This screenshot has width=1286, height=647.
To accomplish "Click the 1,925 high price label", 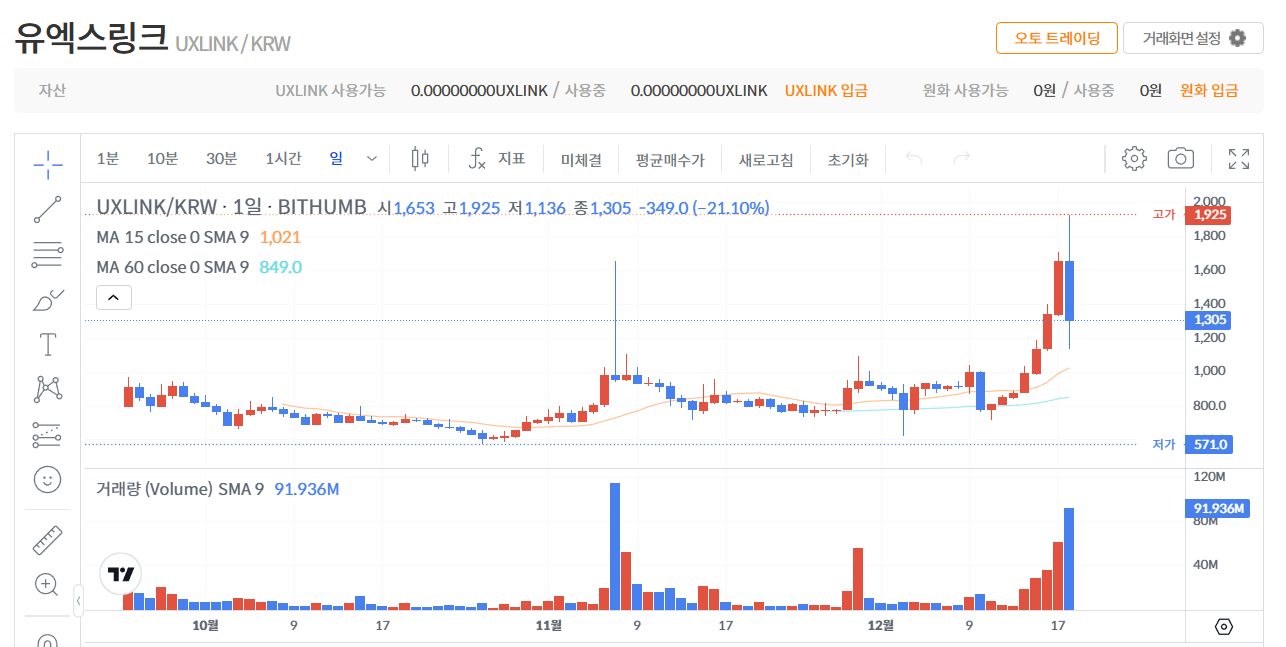I will click(x=1209, y=215).
